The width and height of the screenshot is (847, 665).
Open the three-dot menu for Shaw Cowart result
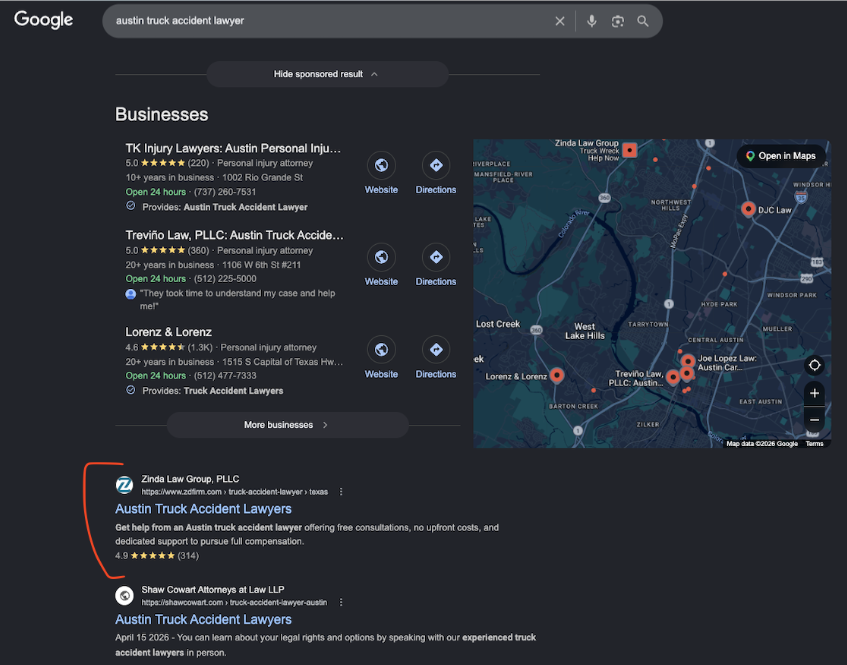click(341, 602)
